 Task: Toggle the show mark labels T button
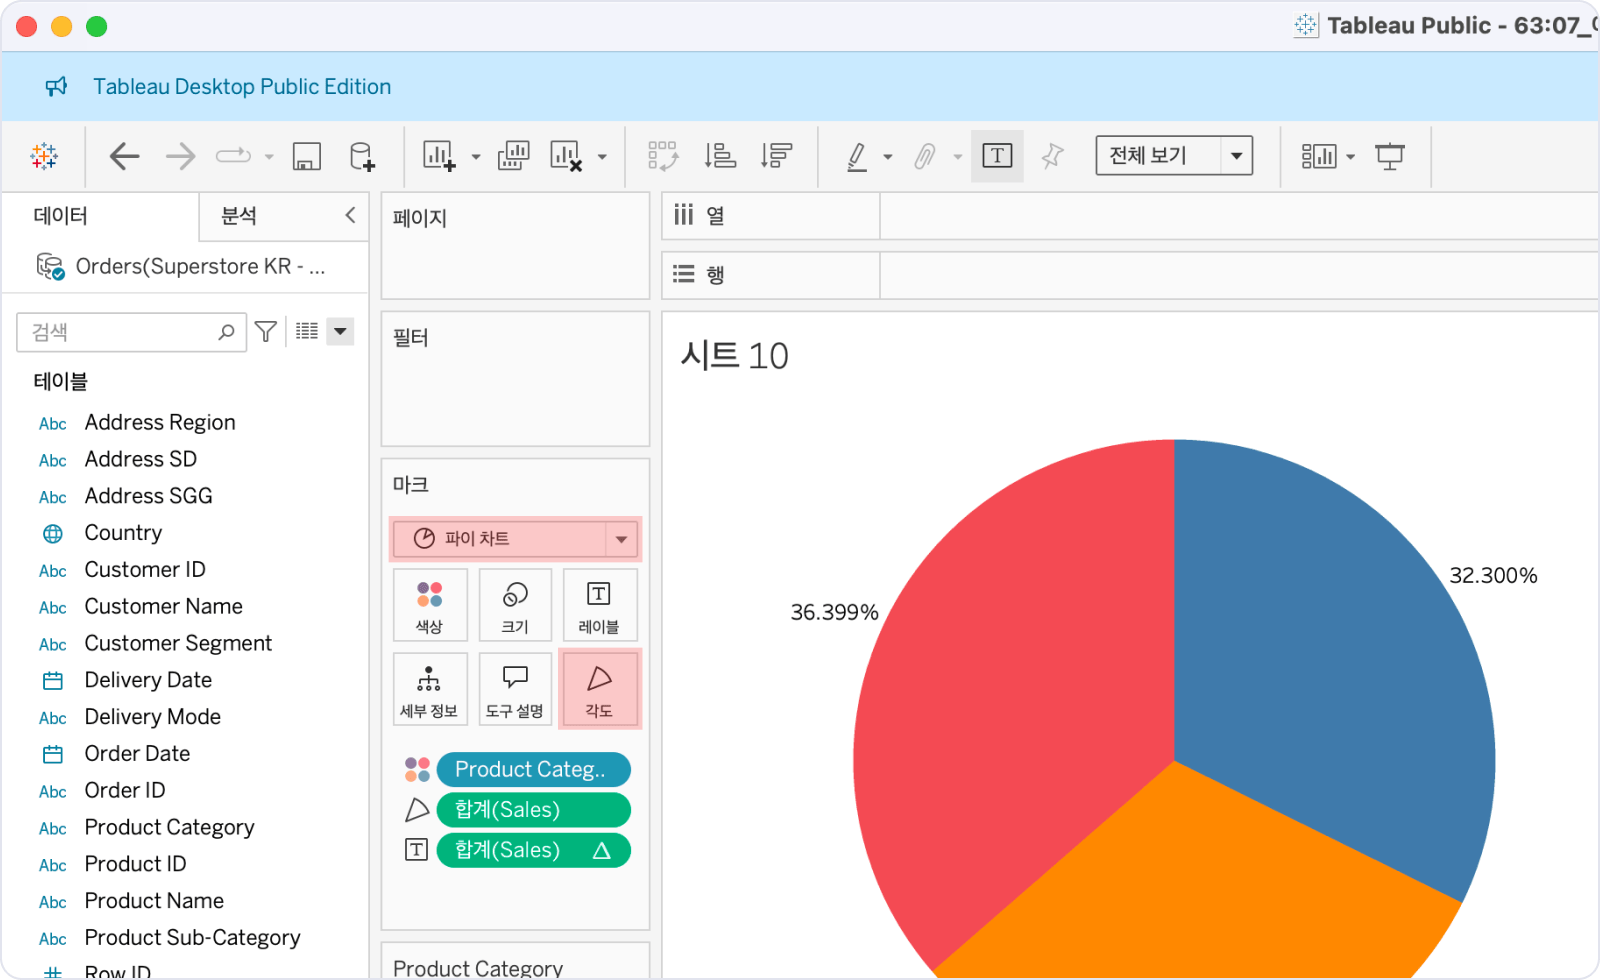[997, 156]
